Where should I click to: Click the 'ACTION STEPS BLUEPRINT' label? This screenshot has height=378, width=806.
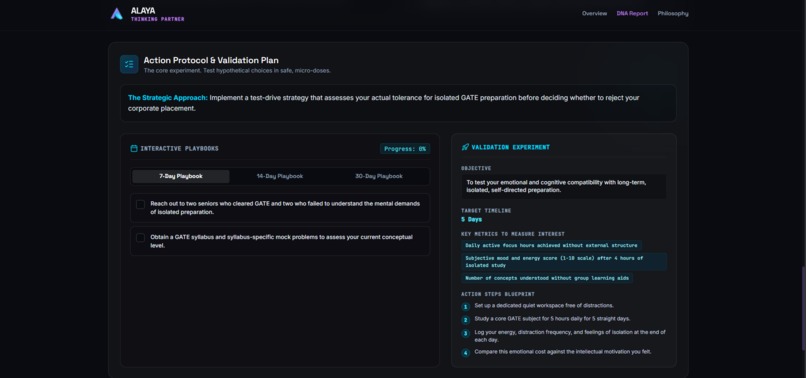click(x=498, y=295)
